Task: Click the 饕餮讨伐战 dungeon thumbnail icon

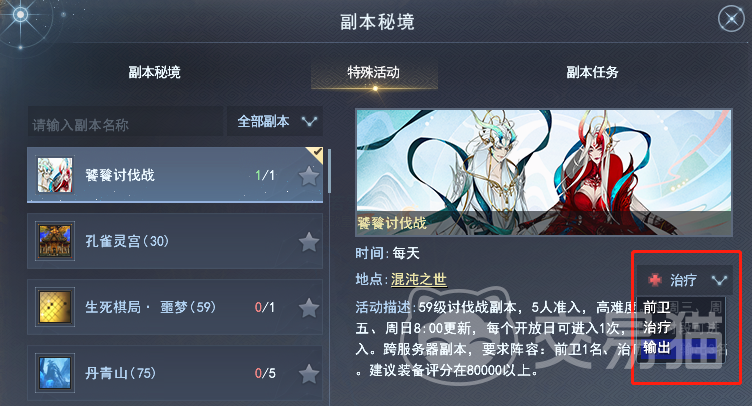Action: [x=55, y=175]
